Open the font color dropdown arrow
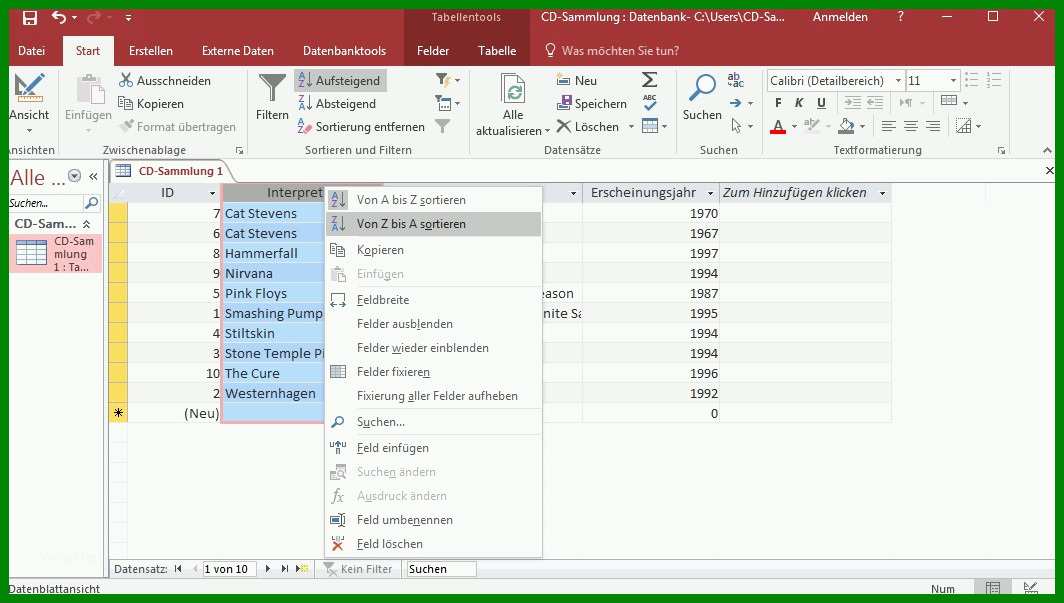Viewport: 1064px width, 603px height. pos(794,127)
